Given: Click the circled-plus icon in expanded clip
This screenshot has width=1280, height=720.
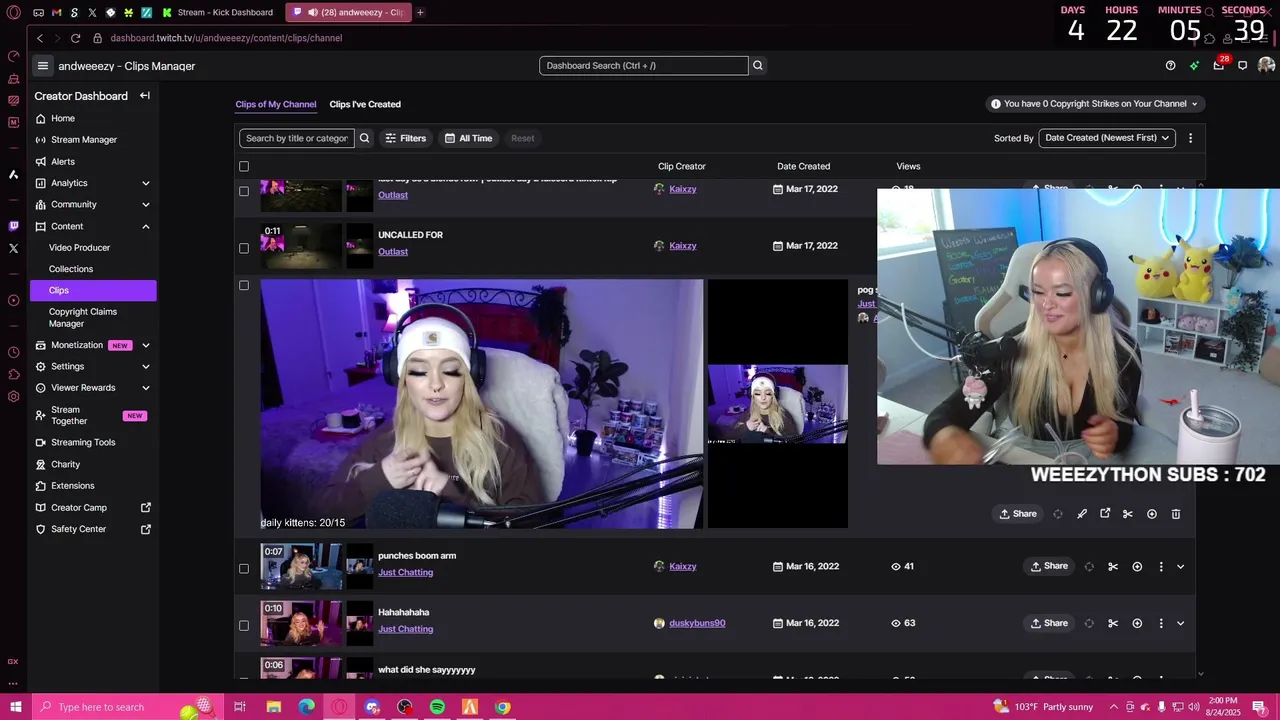Looking at the screenshot, I should 1152,514.
